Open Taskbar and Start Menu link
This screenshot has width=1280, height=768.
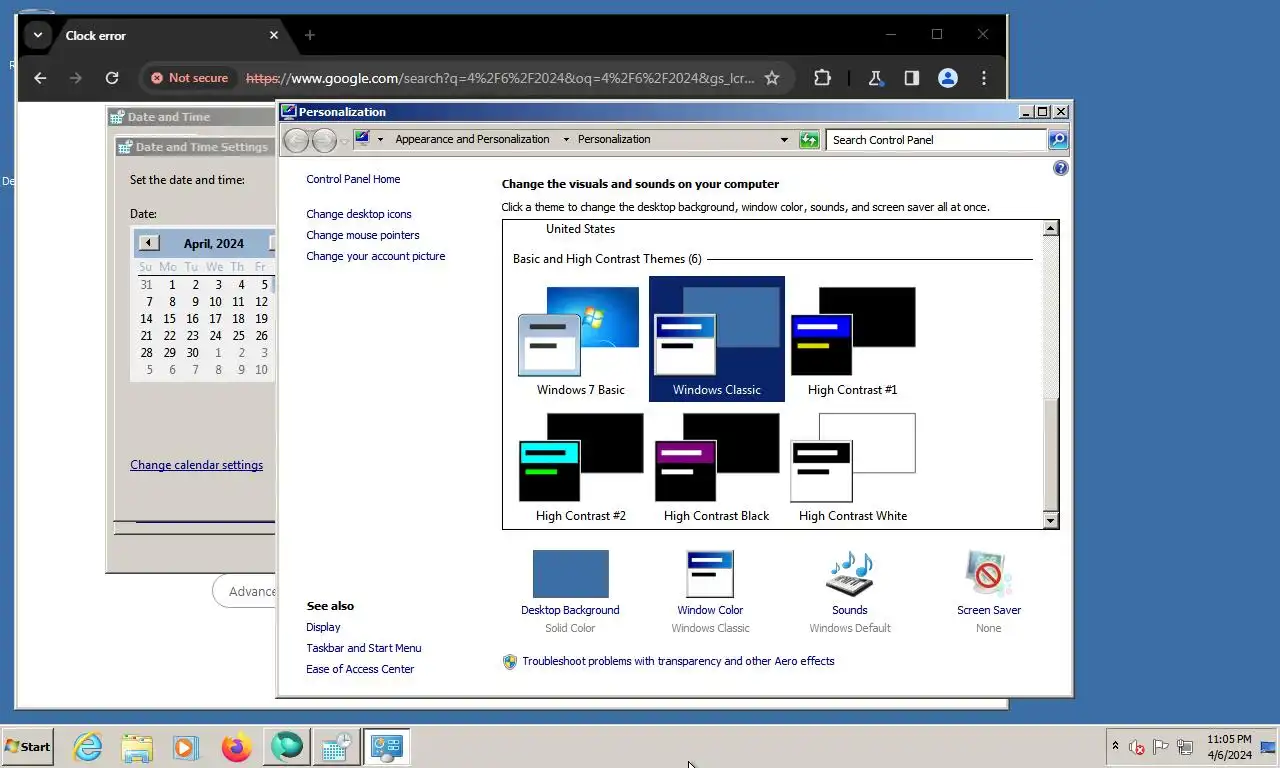coord(364,648)
